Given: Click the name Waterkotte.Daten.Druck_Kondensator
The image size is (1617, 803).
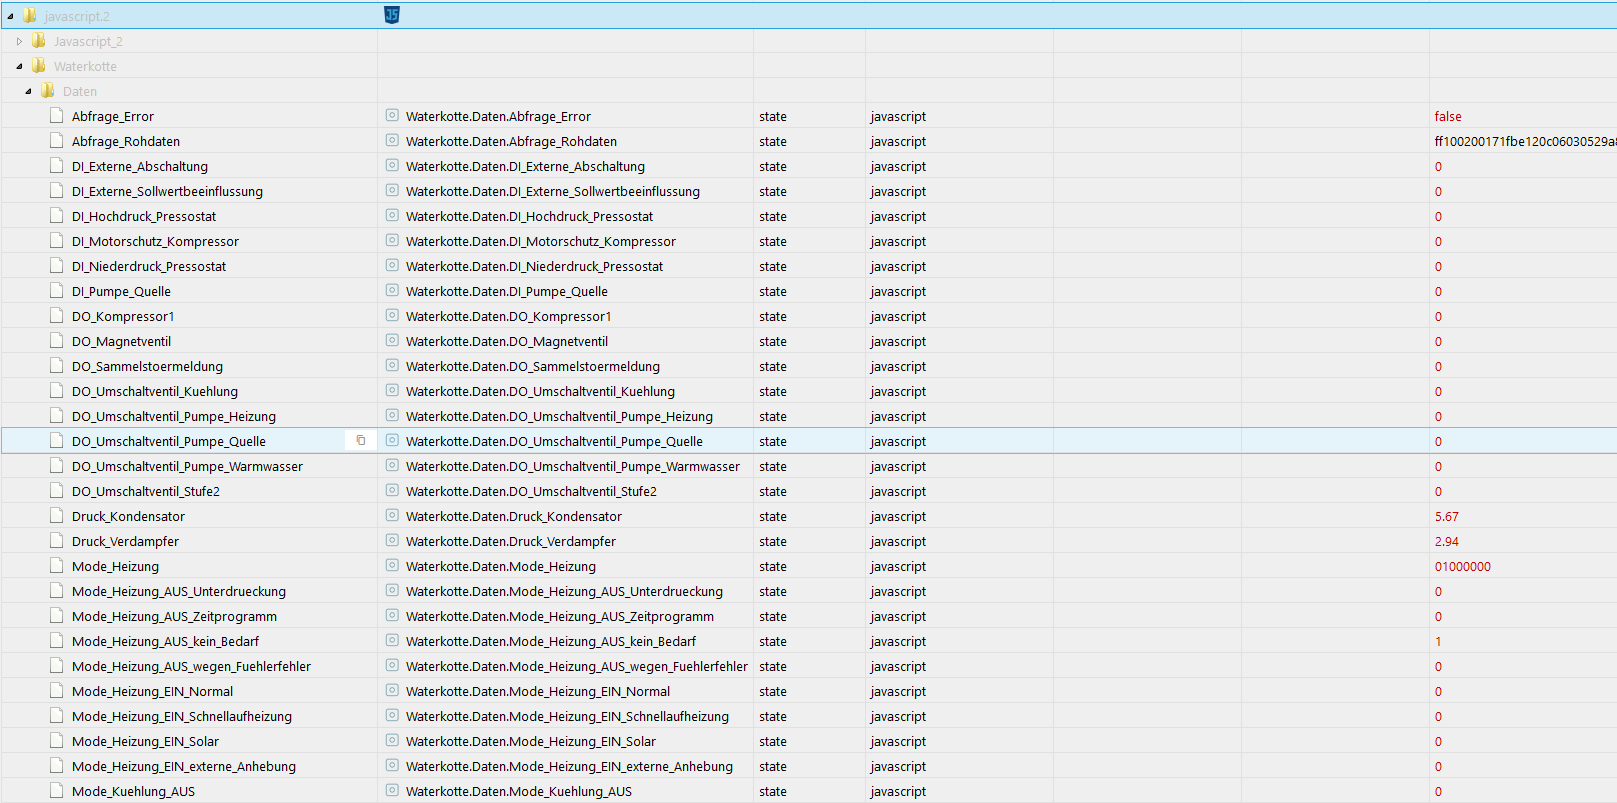Looking at the screenshot, I should pyautogui.click(x=514, y=516).
